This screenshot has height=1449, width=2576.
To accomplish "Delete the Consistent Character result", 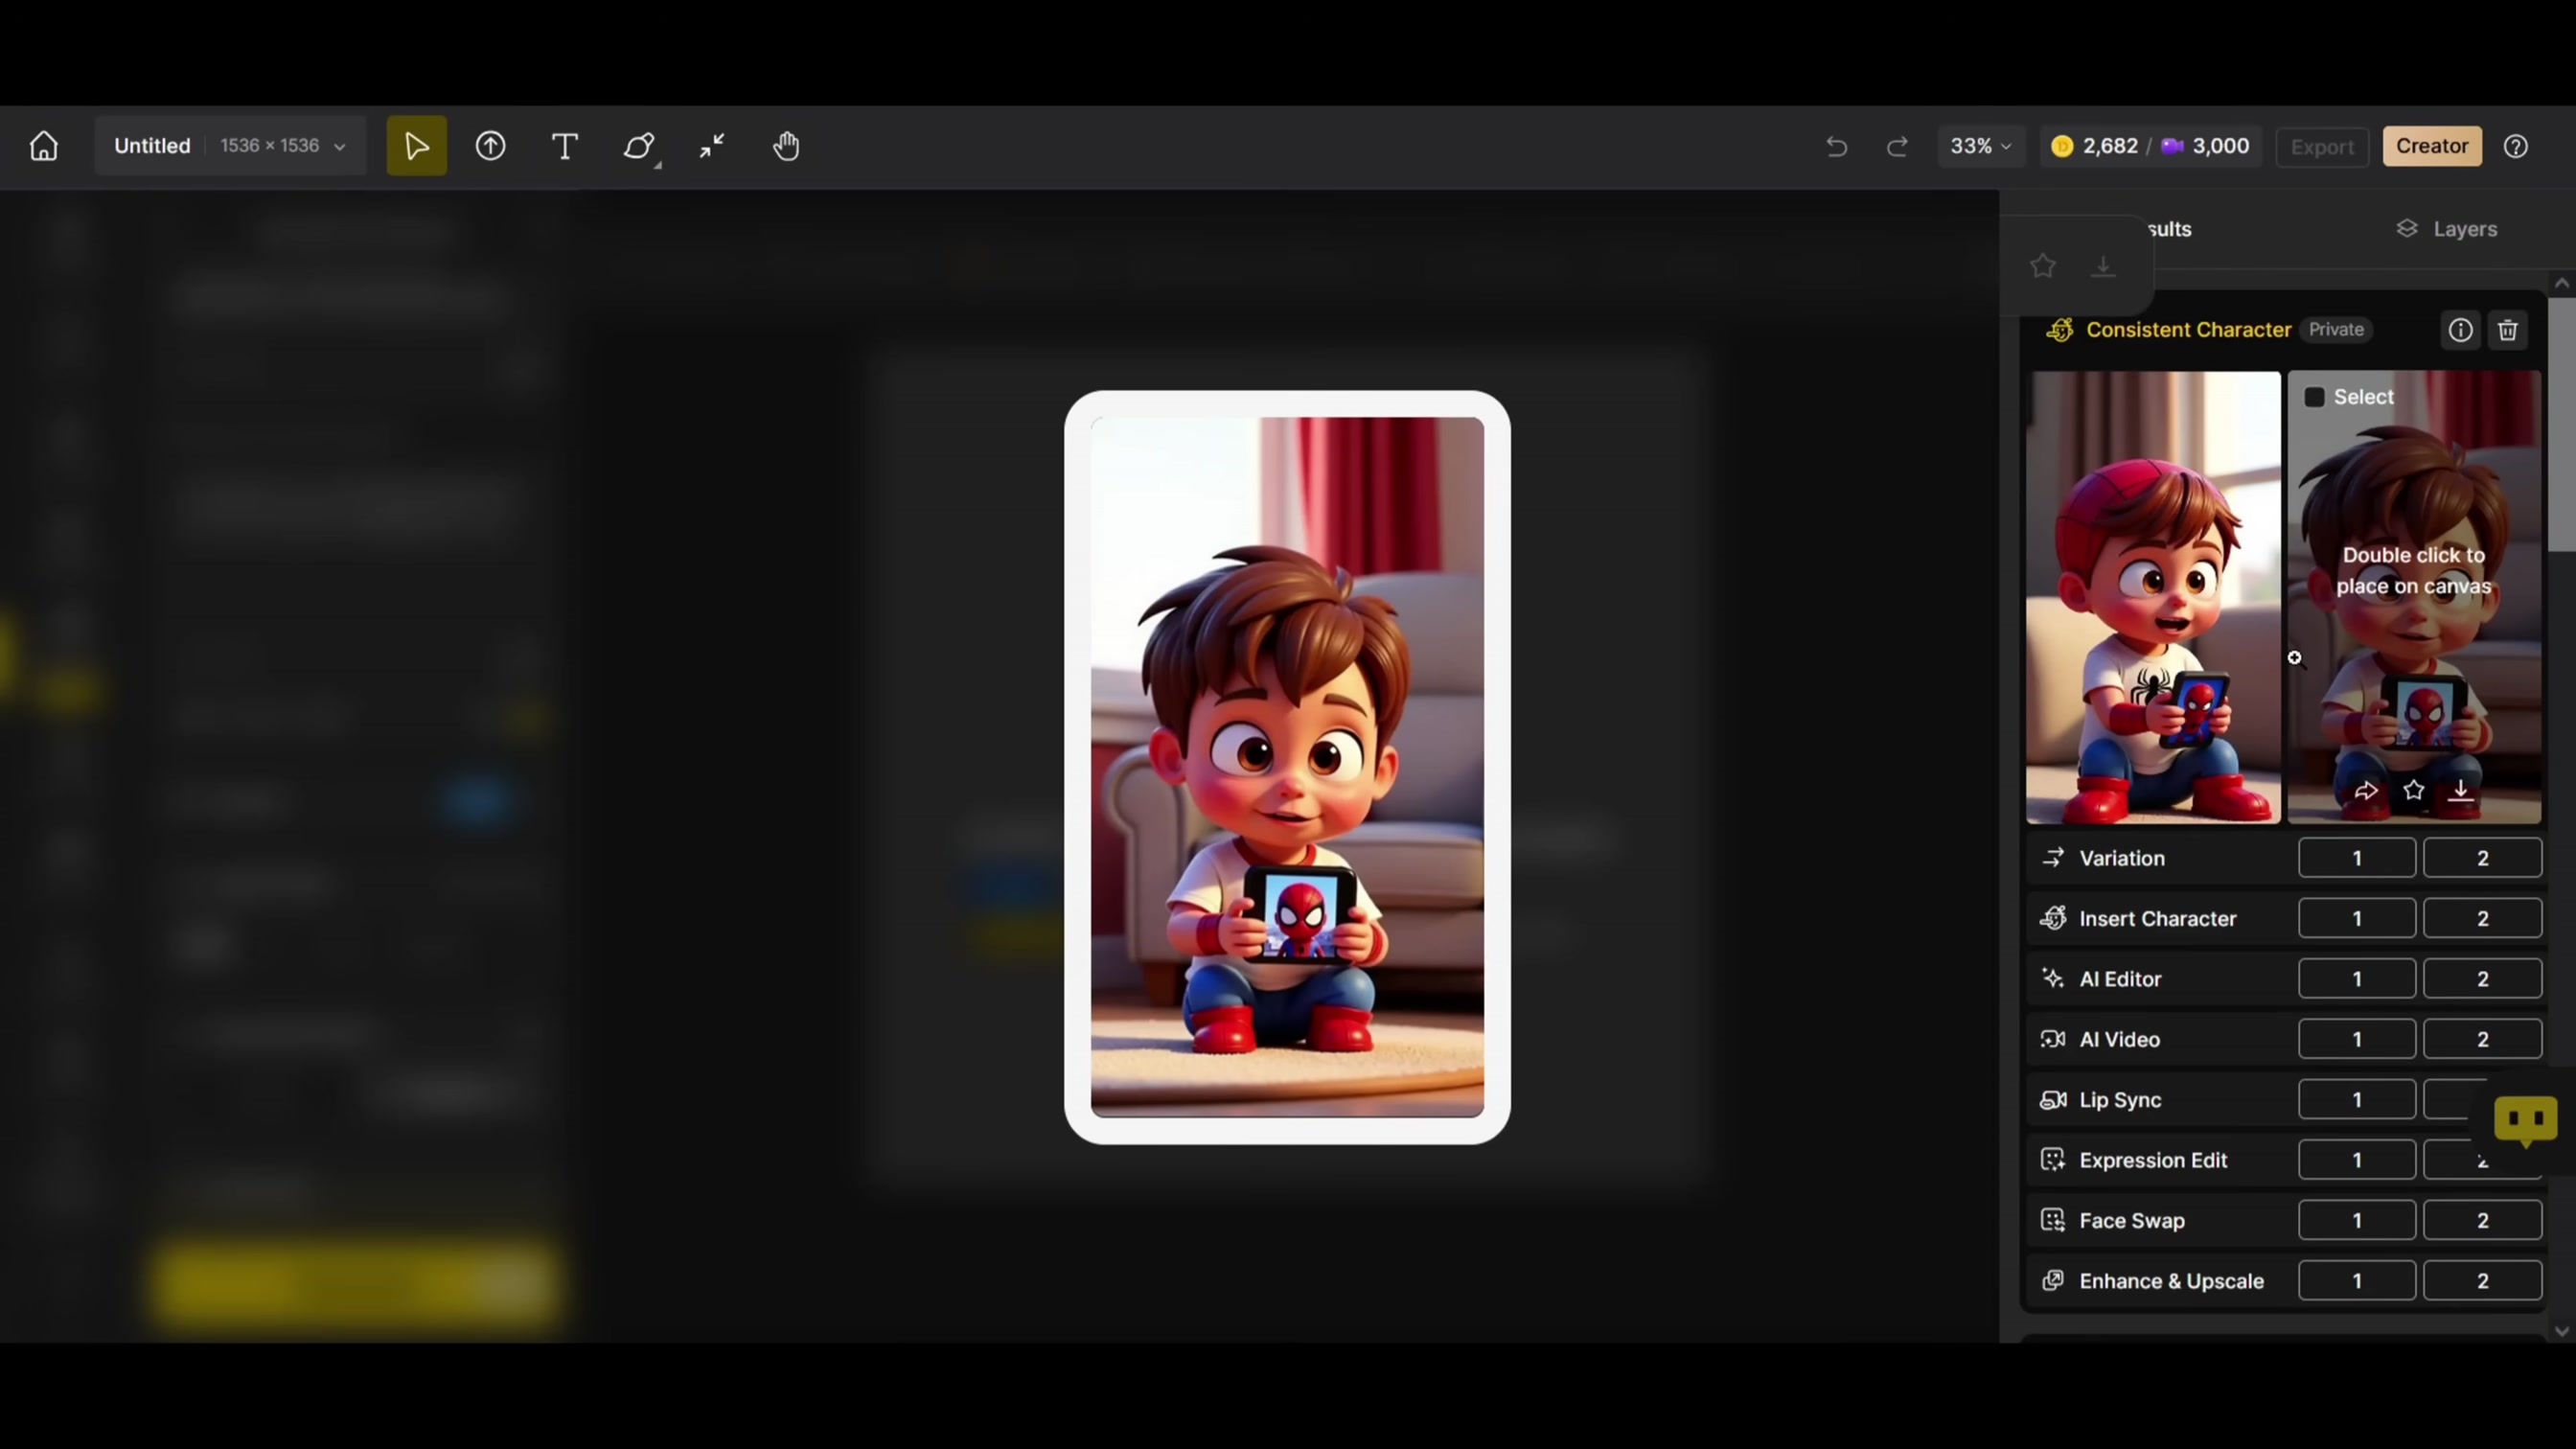I will click(x=2508, y=330).
